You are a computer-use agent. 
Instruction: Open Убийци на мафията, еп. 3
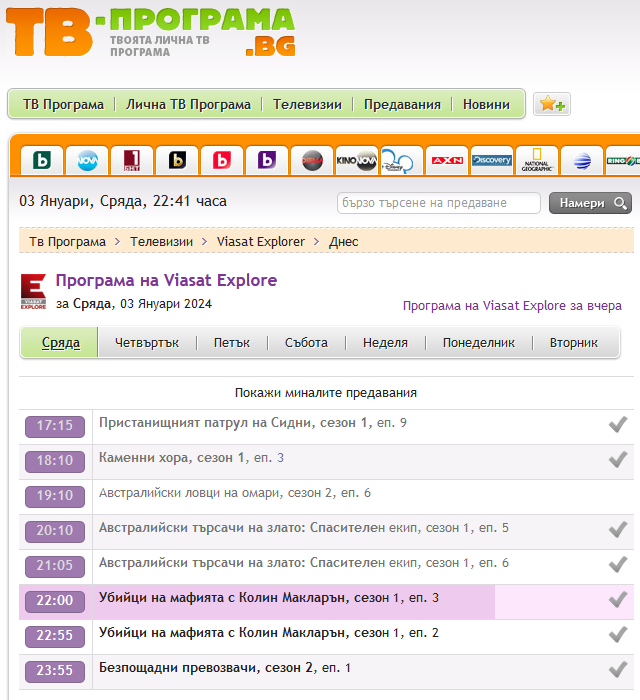(269, 597)
